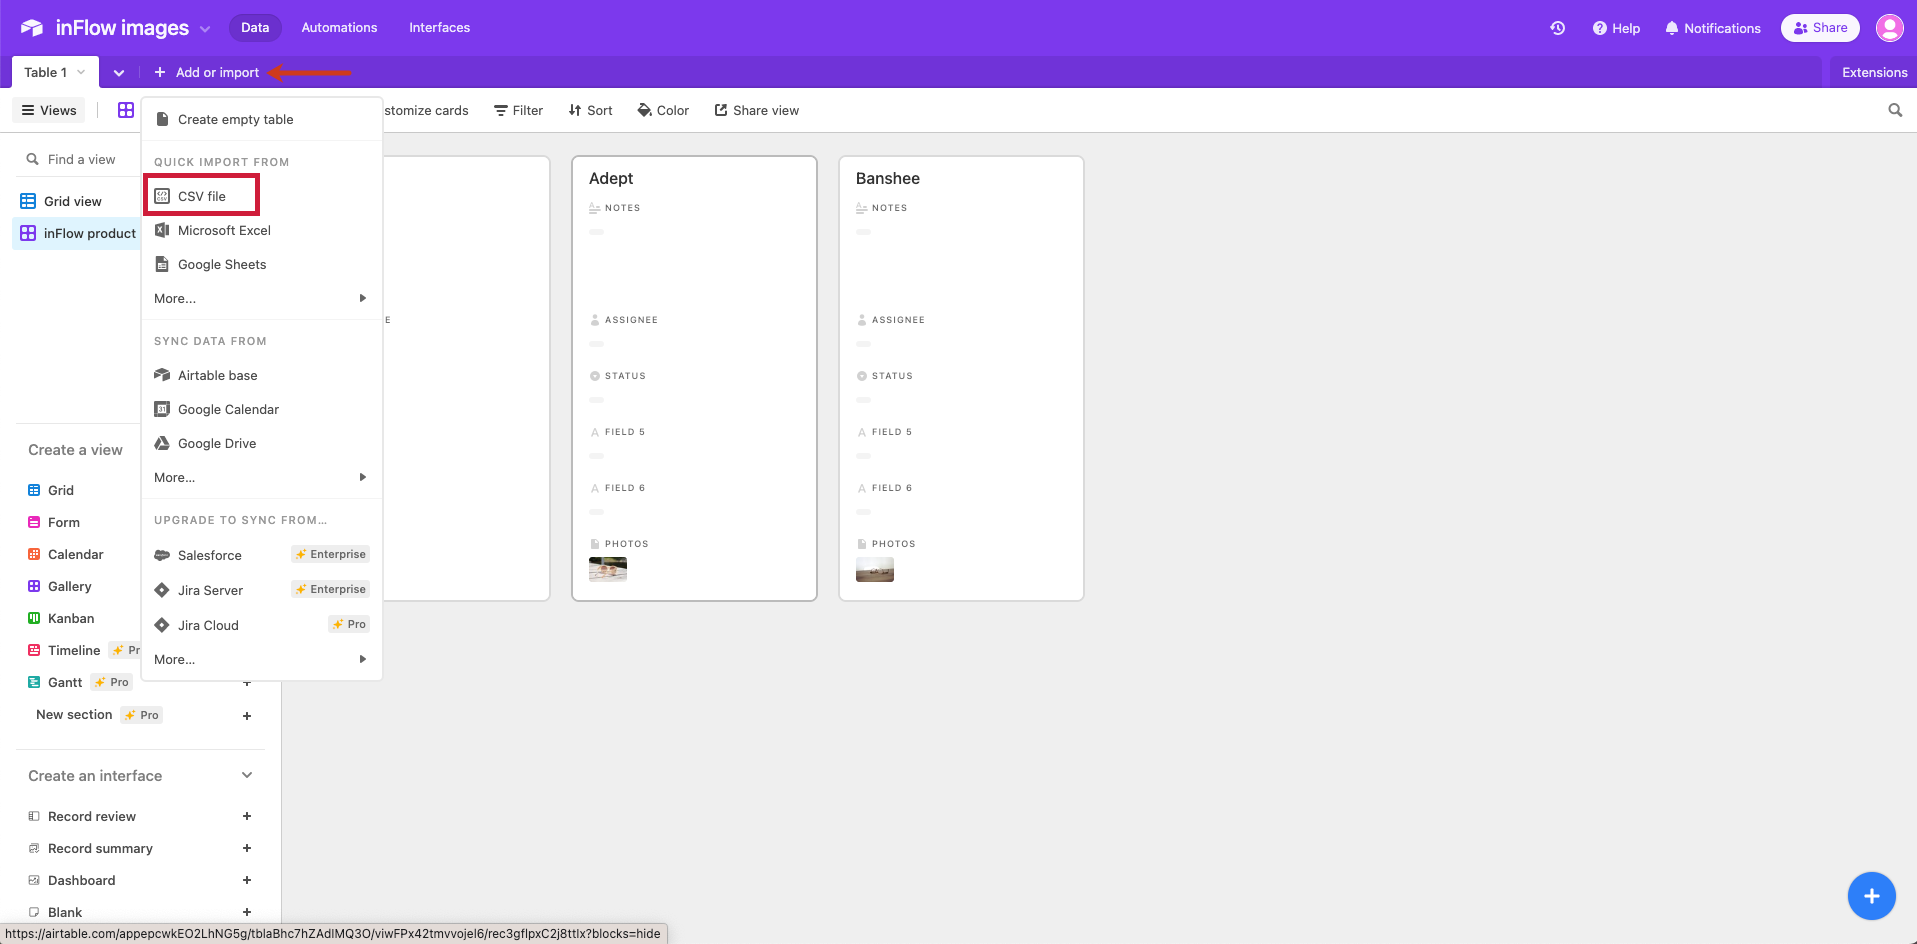The width and height of the screenshot is (1917, 944).
Task: Add a Kanban view
Action: 71,618
